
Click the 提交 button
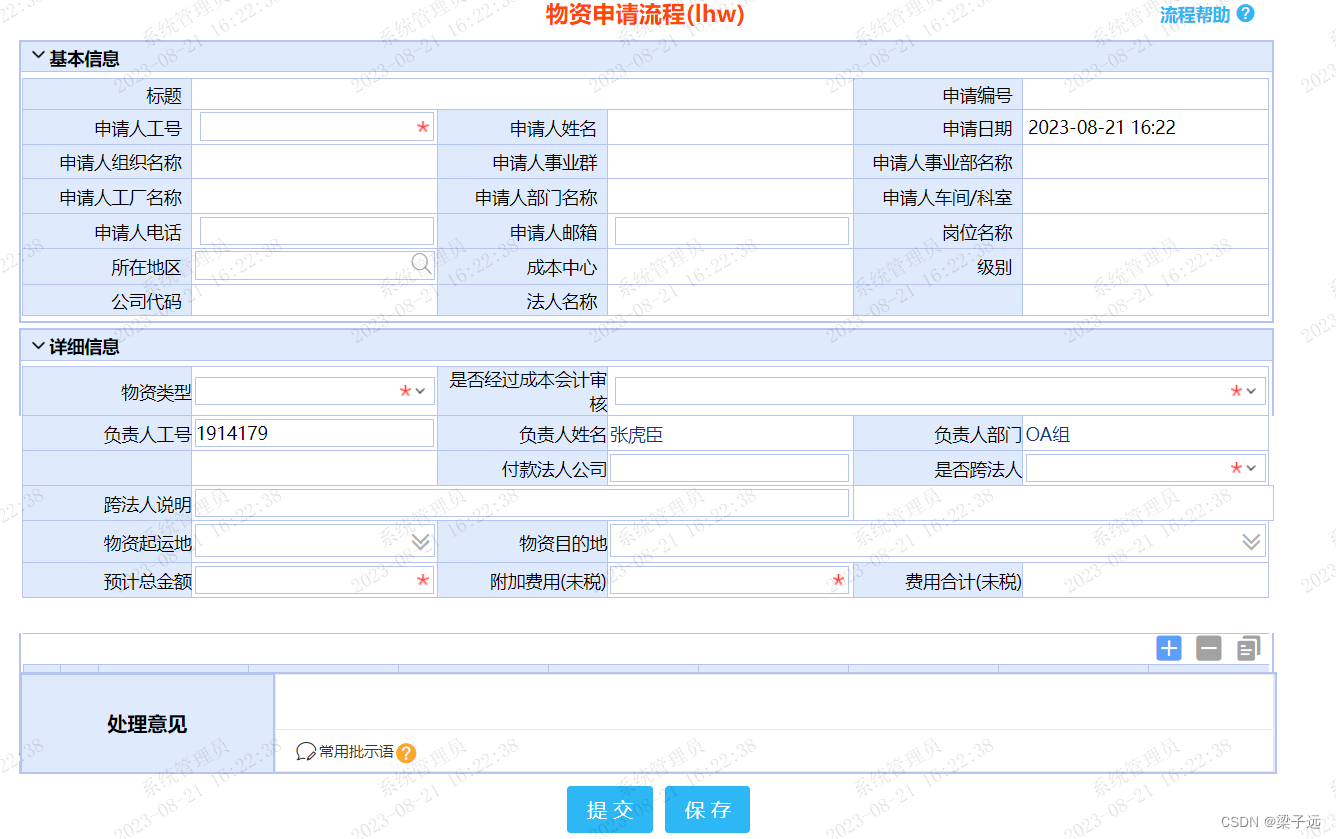tap(610, 810)
